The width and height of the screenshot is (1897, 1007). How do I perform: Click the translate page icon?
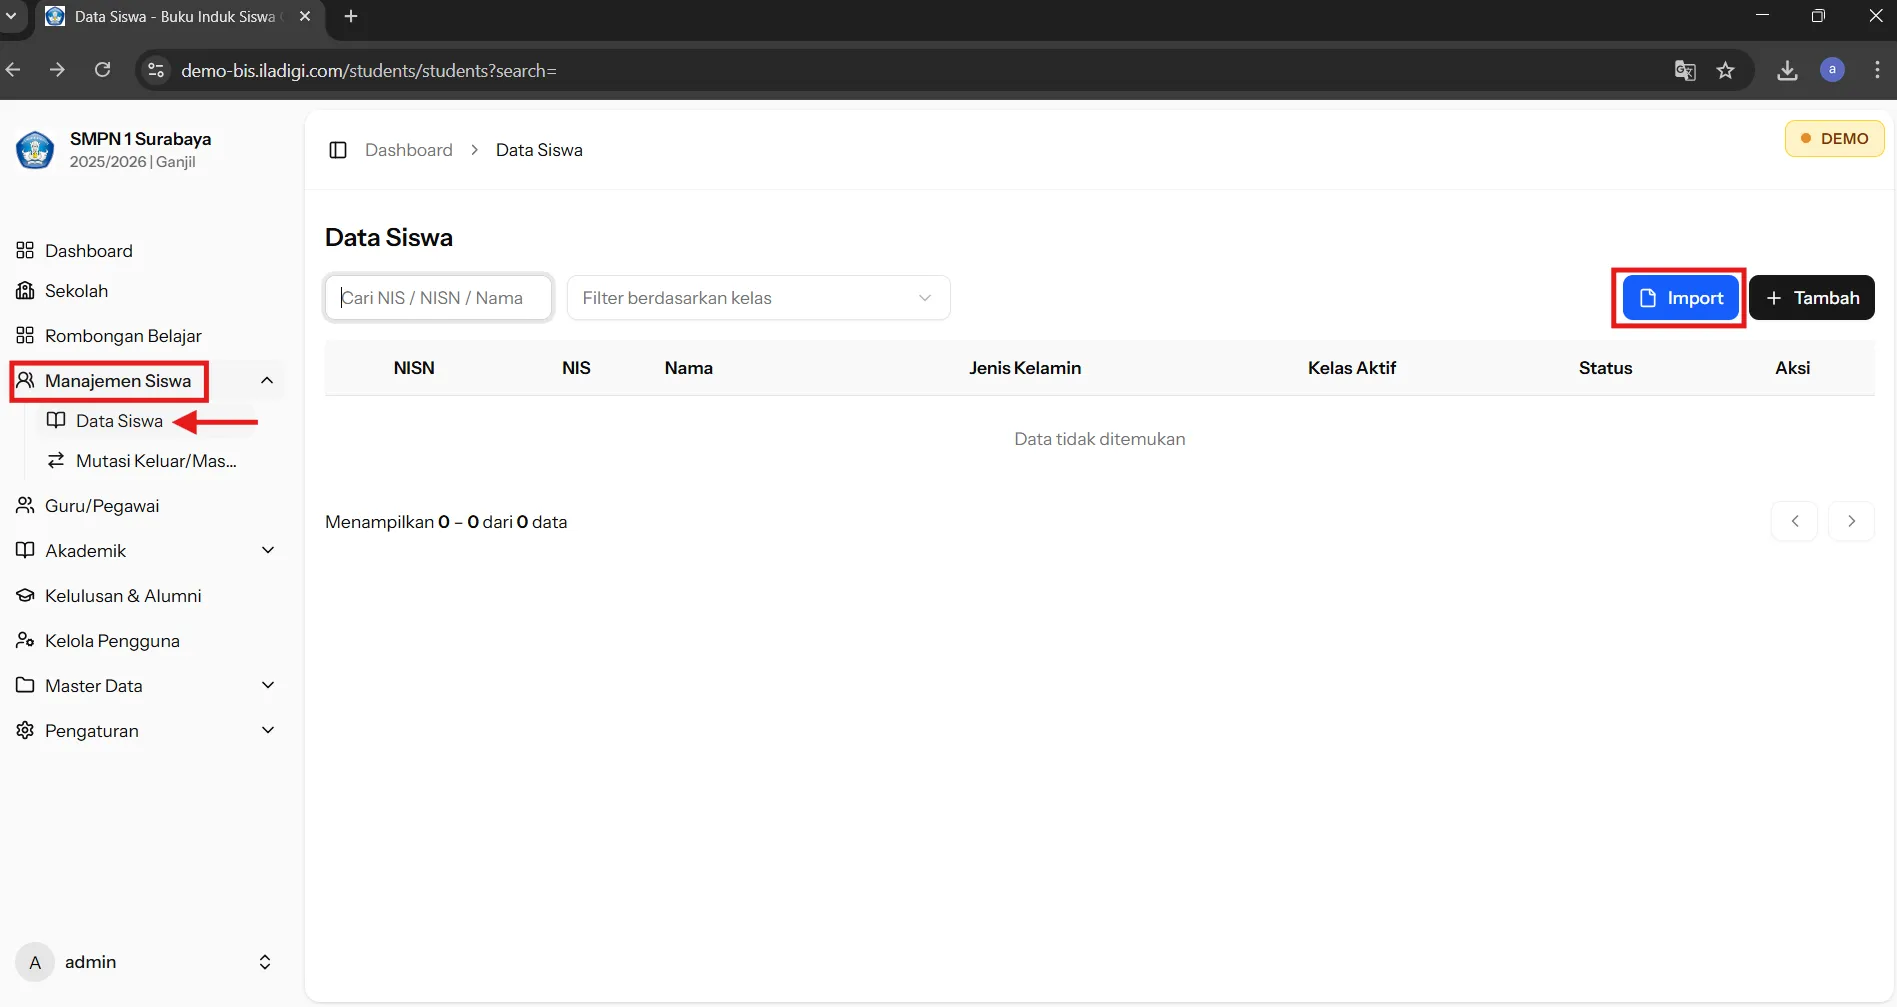(1685, 70)
